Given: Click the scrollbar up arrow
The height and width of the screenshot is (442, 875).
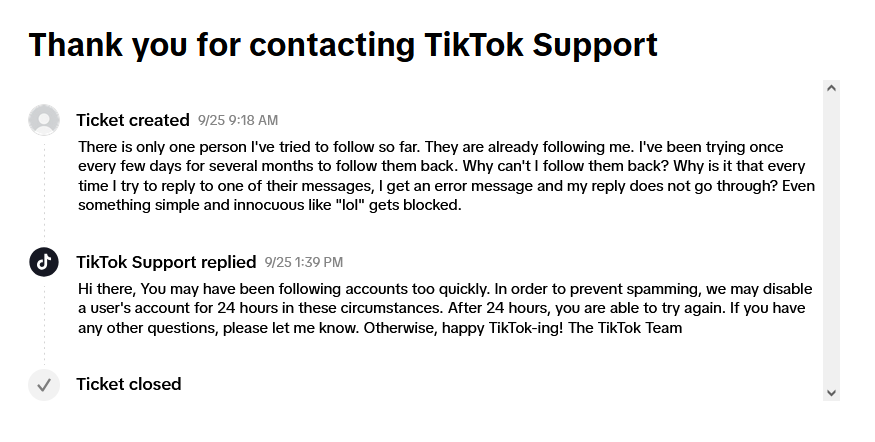Looking at the screenshot, I should (x=831, y=88).
